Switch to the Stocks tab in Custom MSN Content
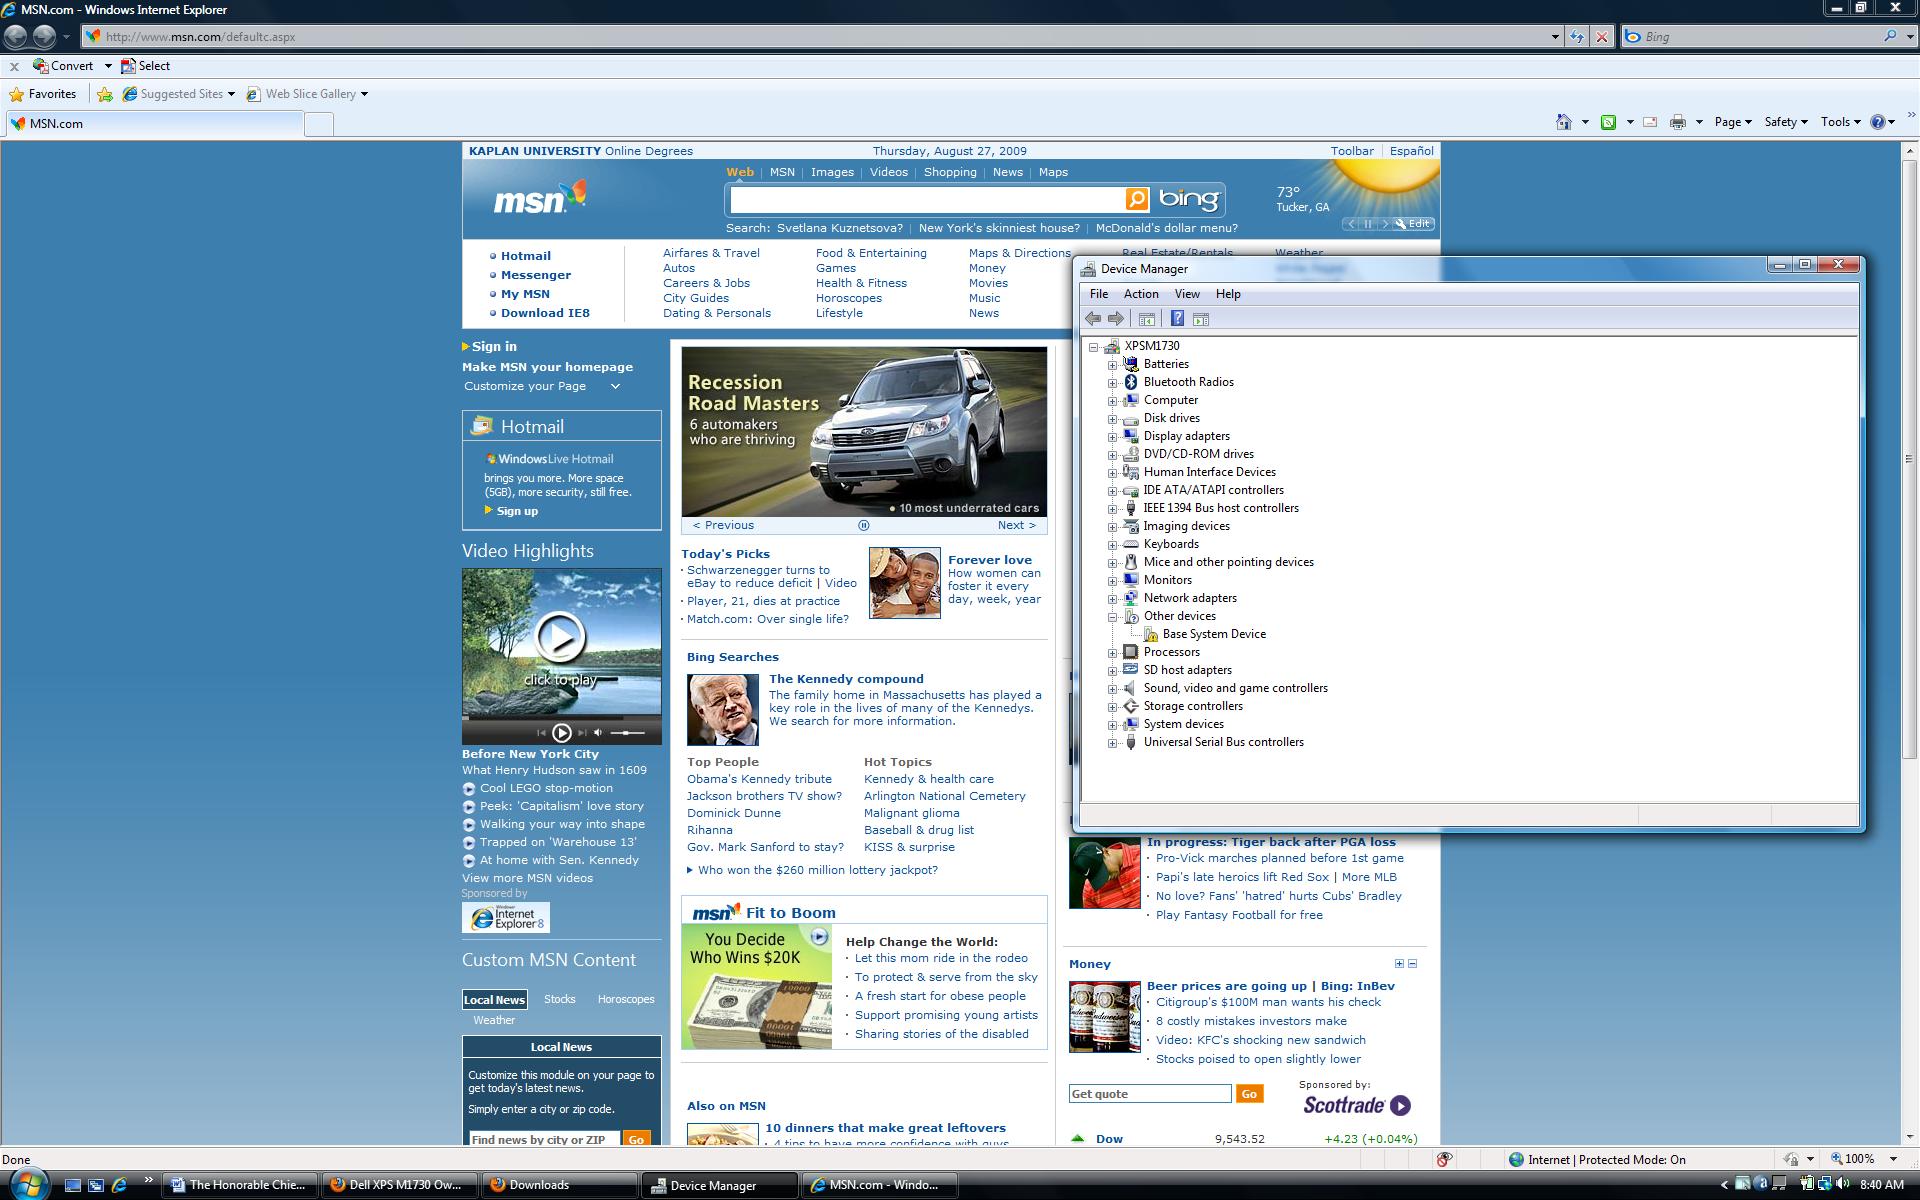Image resolution: width=1920 pixels, height=1200 pixels. [x=559, y=999]
